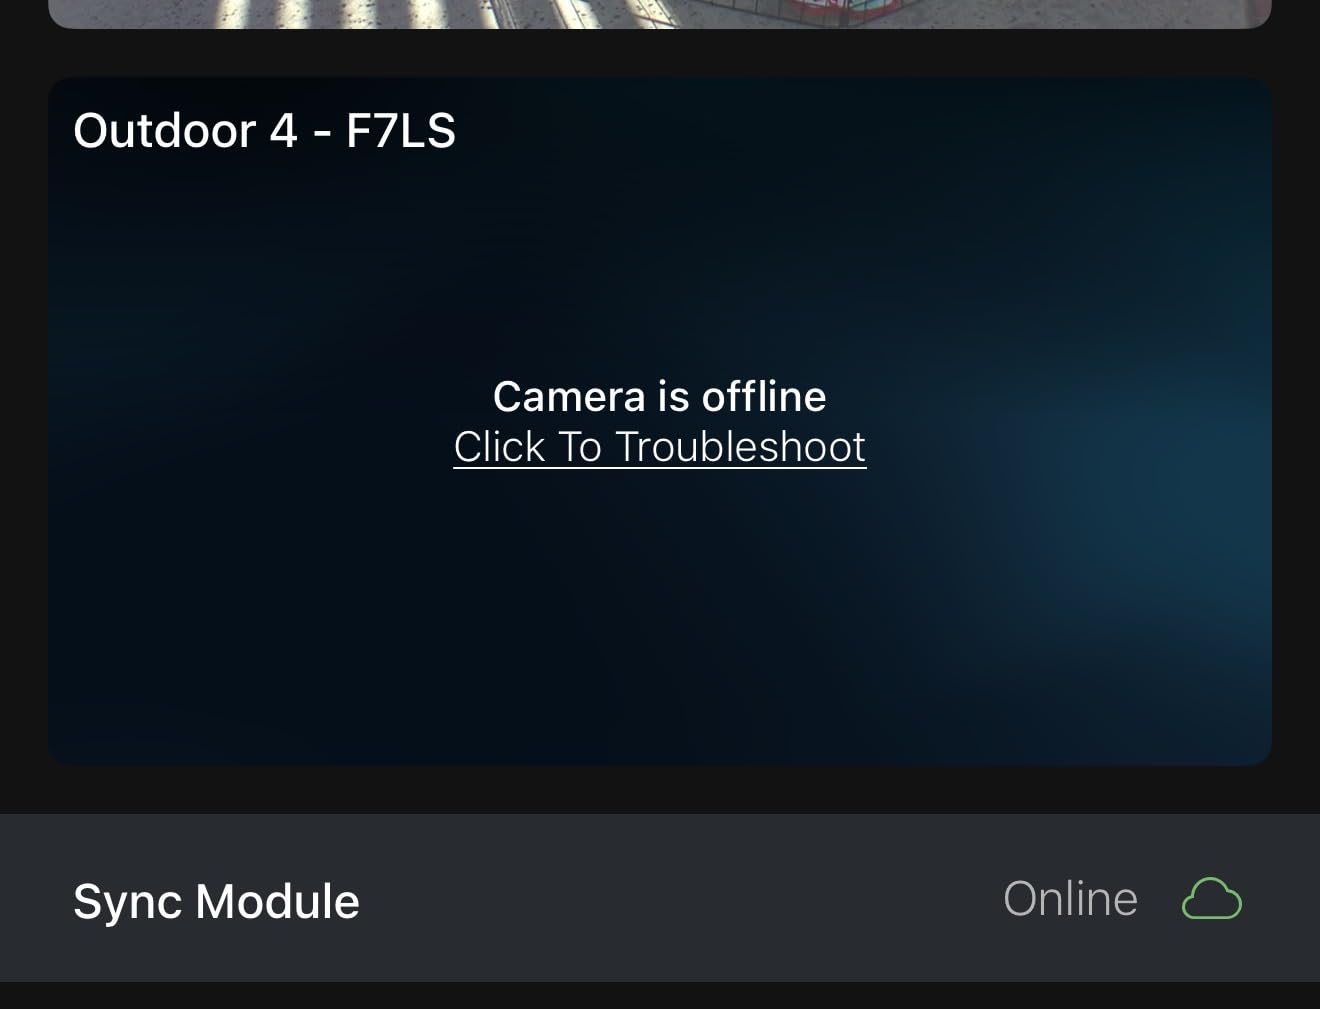Select the Outdoor 4 text in the title

click(185, 131)
